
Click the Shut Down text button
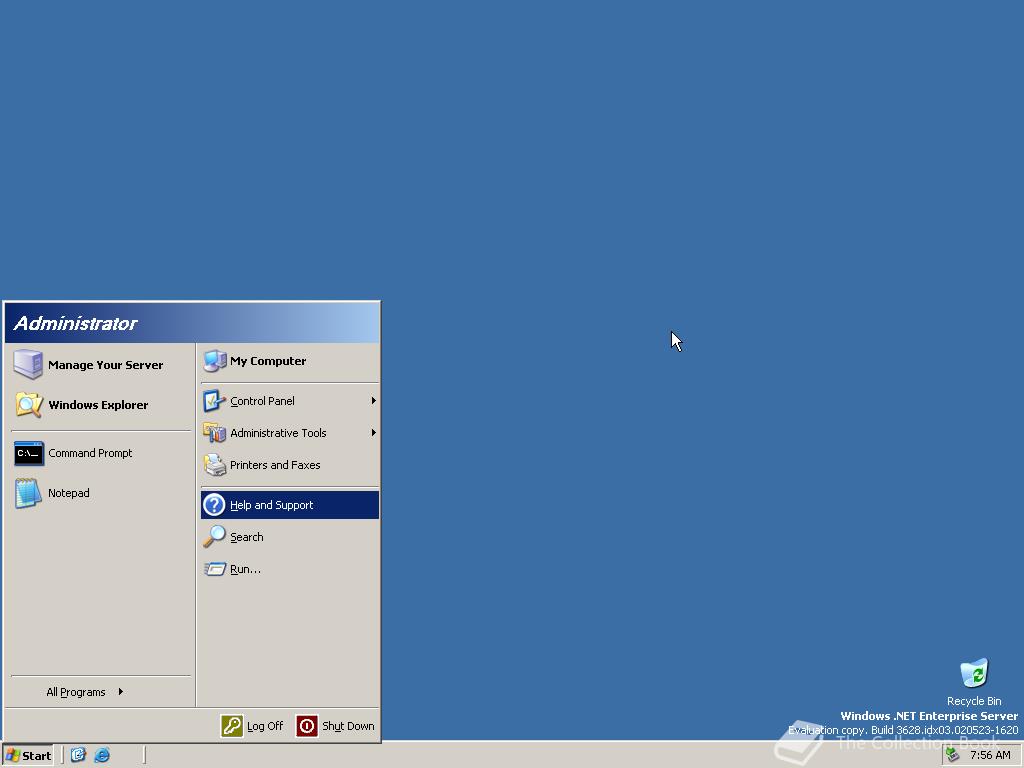pyautogui.click(x=348, y=726)
